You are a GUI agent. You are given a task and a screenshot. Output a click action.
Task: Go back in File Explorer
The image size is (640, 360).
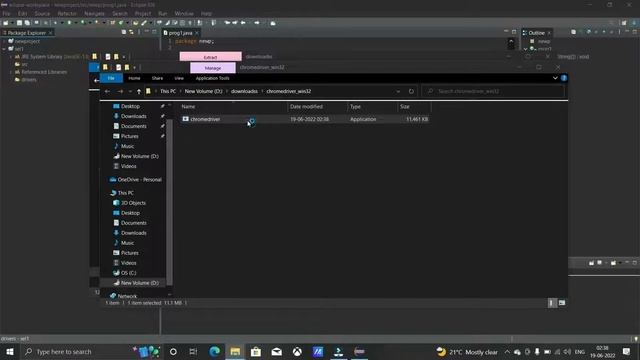tap(107, 91)
